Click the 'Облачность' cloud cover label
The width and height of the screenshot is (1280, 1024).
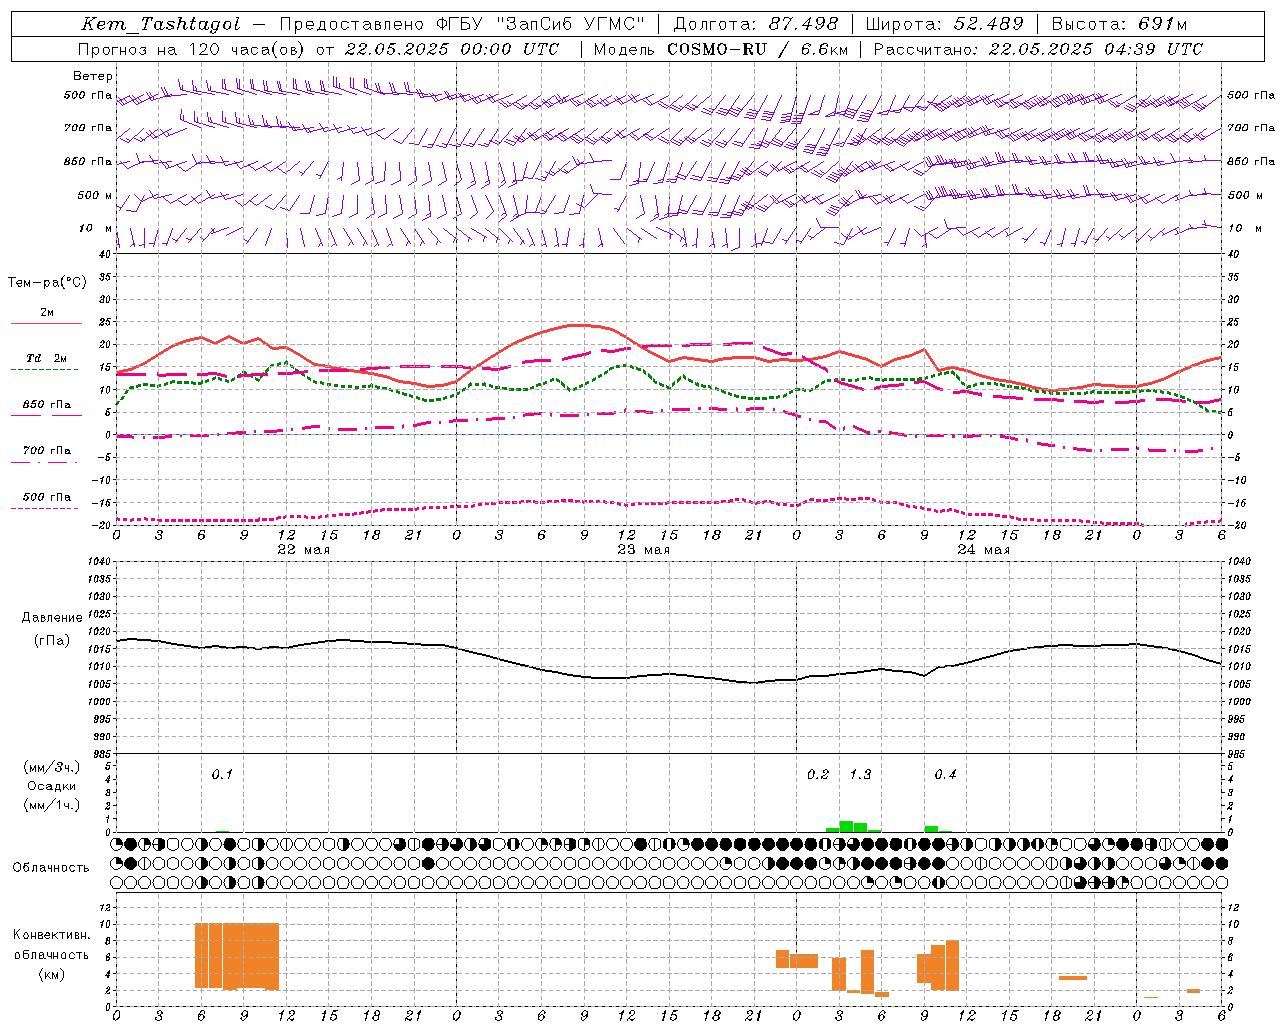[x=51, y=868]
